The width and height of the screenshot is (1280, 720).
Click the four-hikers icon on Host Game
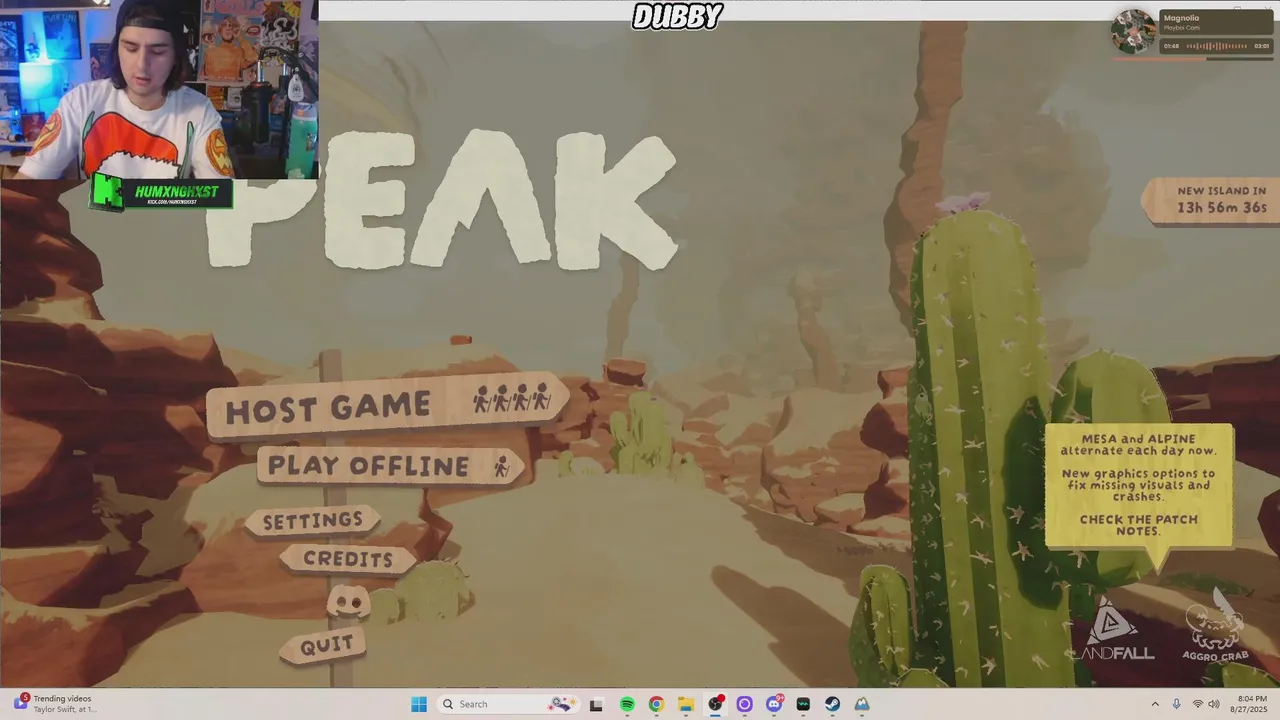click(512, 401)
